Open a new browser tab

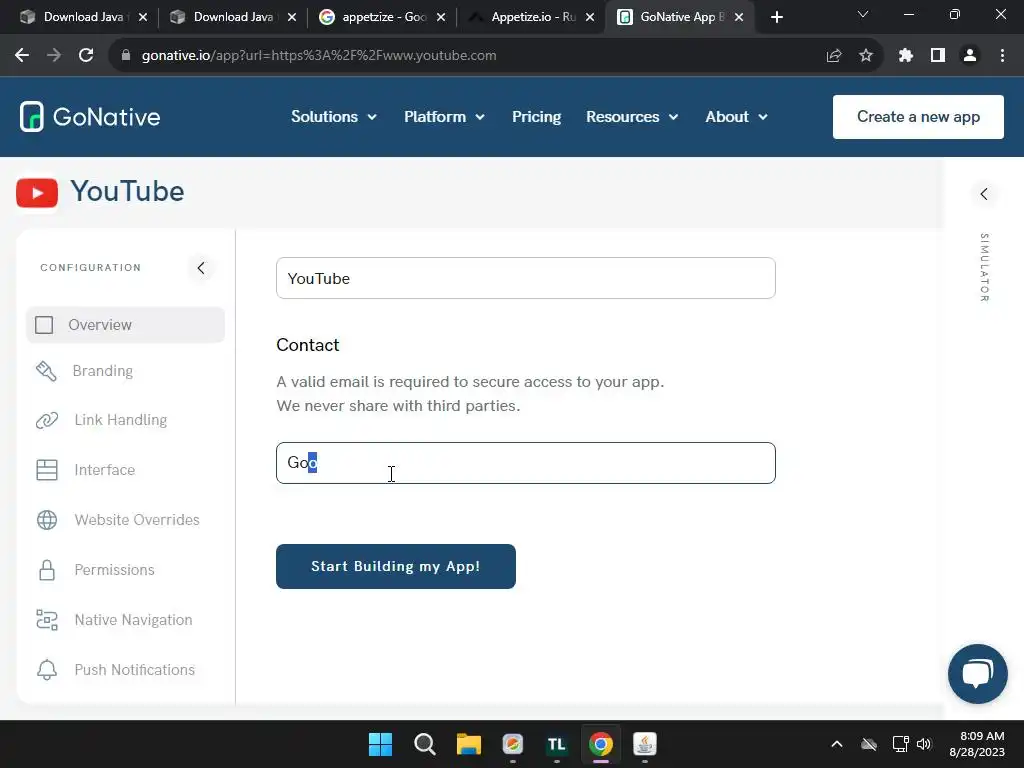point(776,17)
